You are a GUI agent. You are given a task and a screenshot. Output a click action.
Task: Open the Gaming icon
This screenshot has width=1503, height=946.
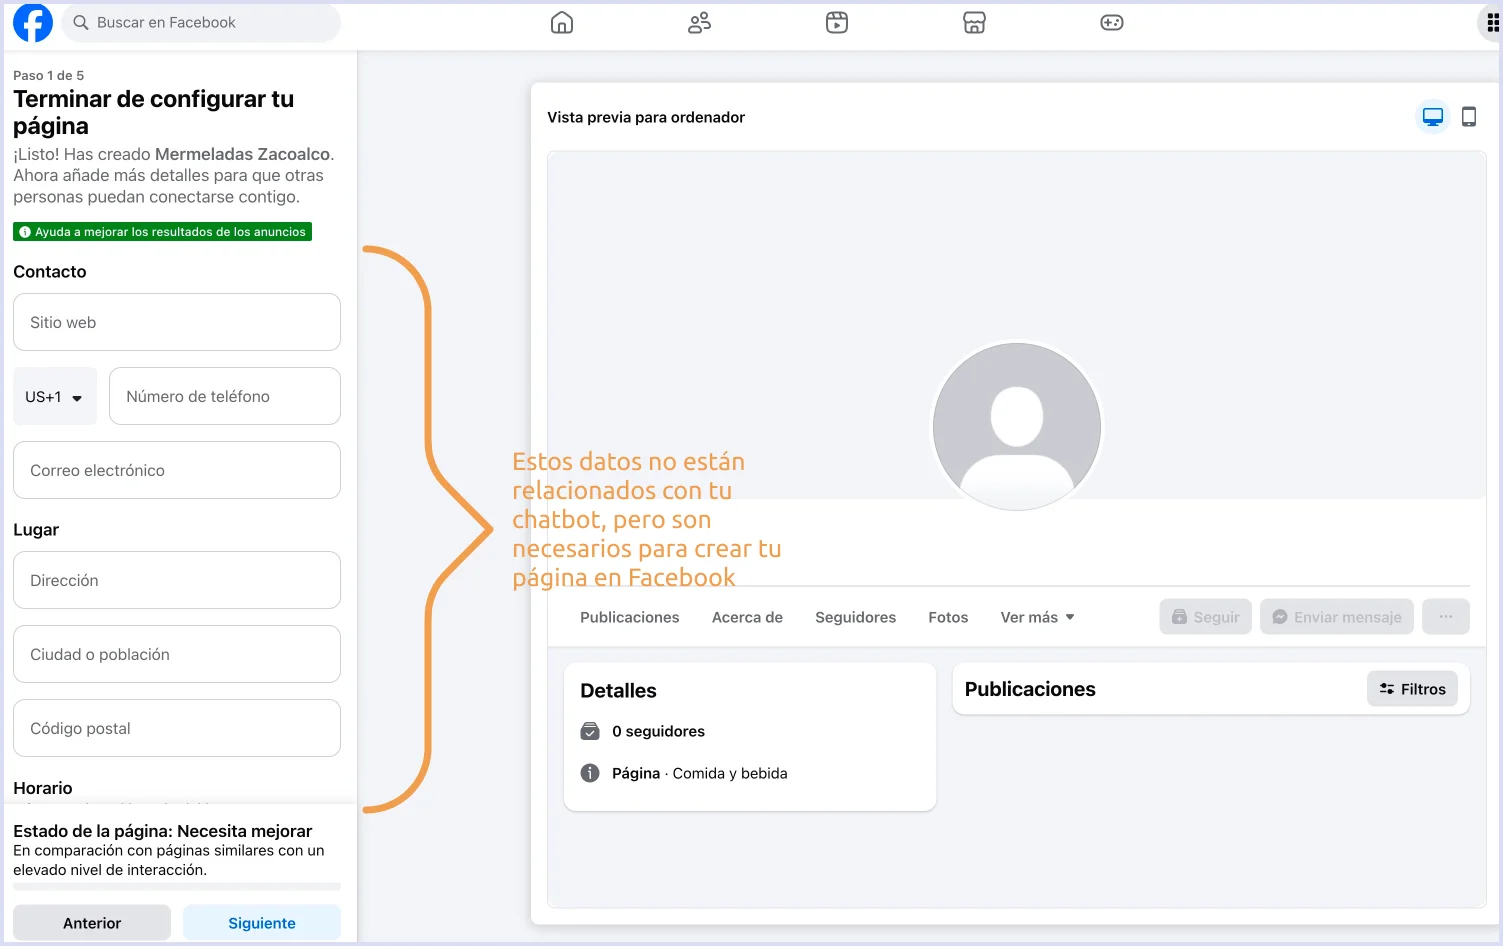pos(1112,23)
